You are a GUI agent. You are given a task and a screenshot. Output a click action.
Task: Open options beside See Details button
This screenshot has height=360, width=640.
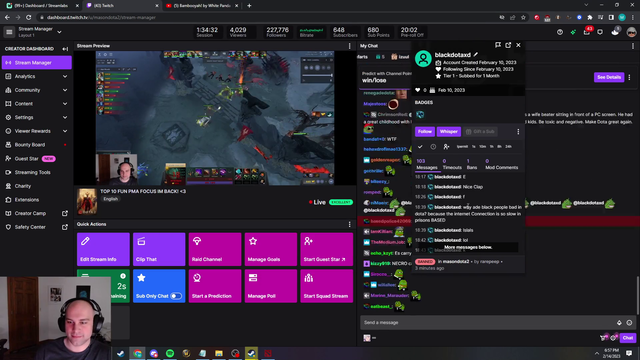tap(629, 77)
